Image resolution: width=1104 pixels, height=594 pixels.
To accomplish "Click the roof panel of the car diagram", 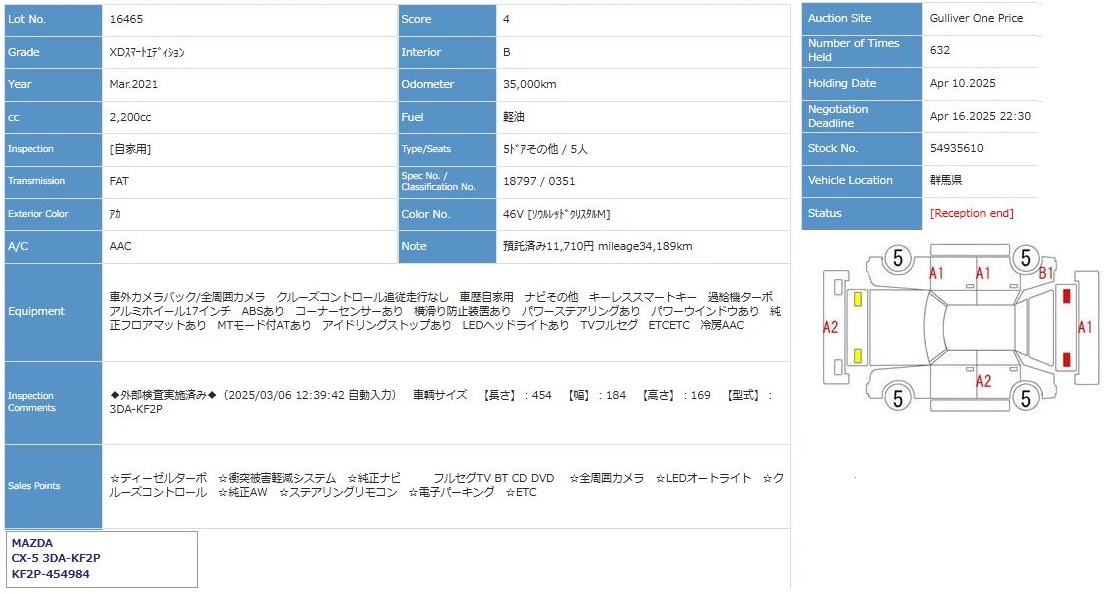I will [x=980, y=328].
